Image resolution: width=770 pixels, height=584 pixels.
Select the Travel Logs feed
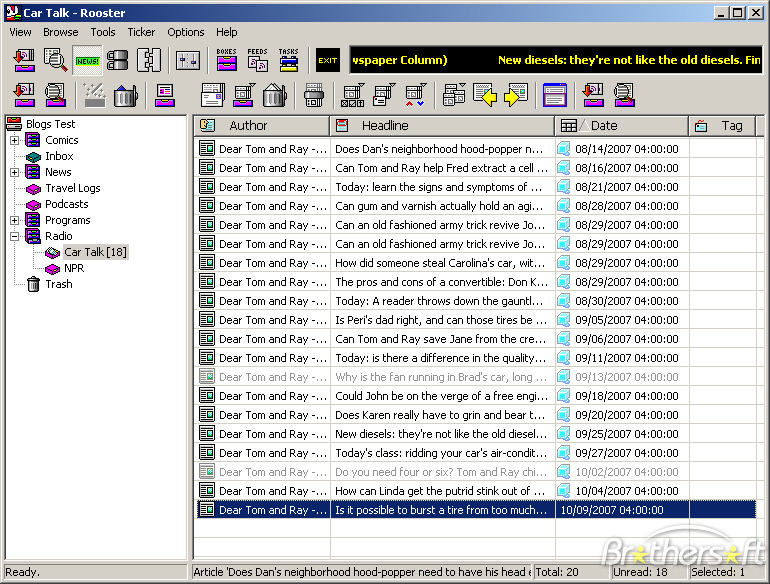coord(73,188)
